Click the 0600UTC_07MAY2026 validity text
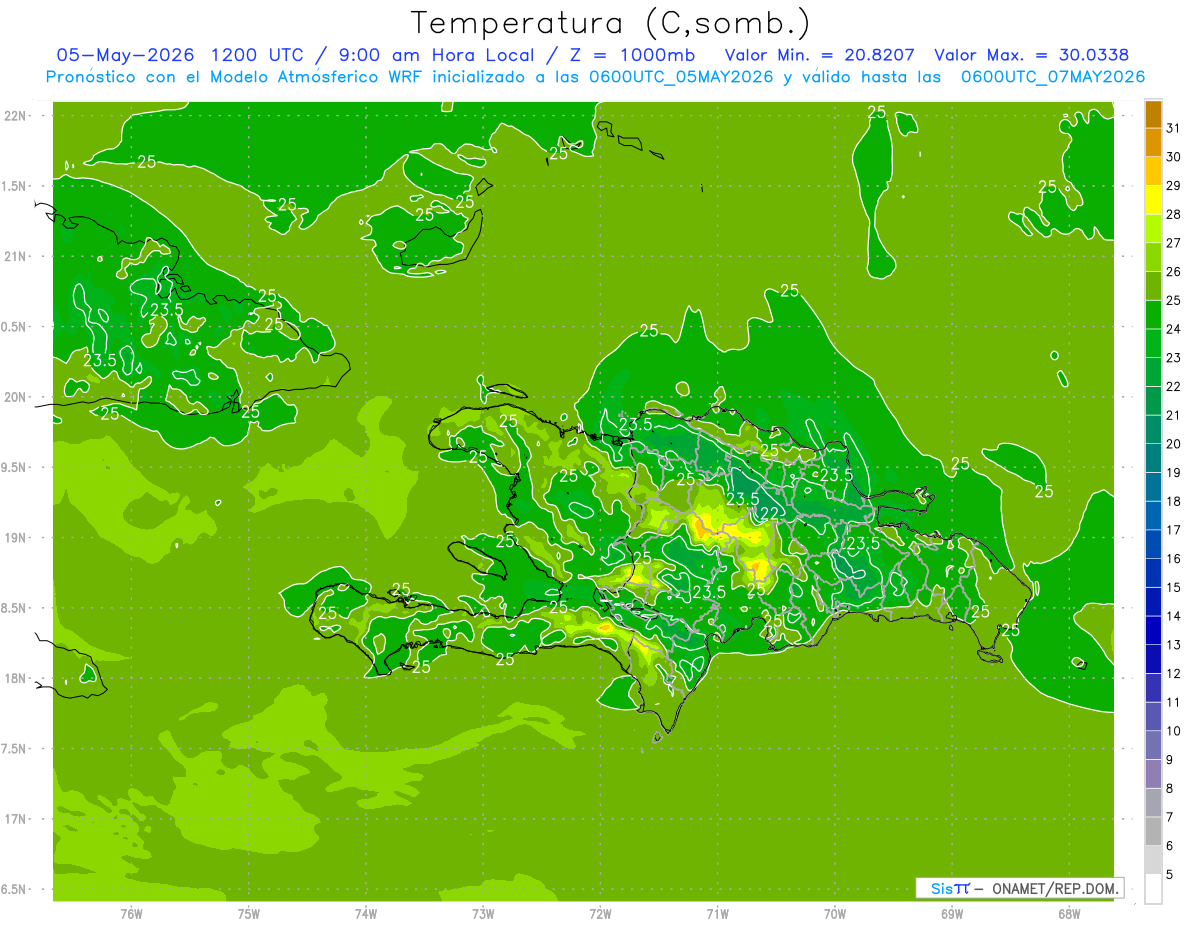The height and width of the screenshot is (927, 1200). pos(1053,77)
